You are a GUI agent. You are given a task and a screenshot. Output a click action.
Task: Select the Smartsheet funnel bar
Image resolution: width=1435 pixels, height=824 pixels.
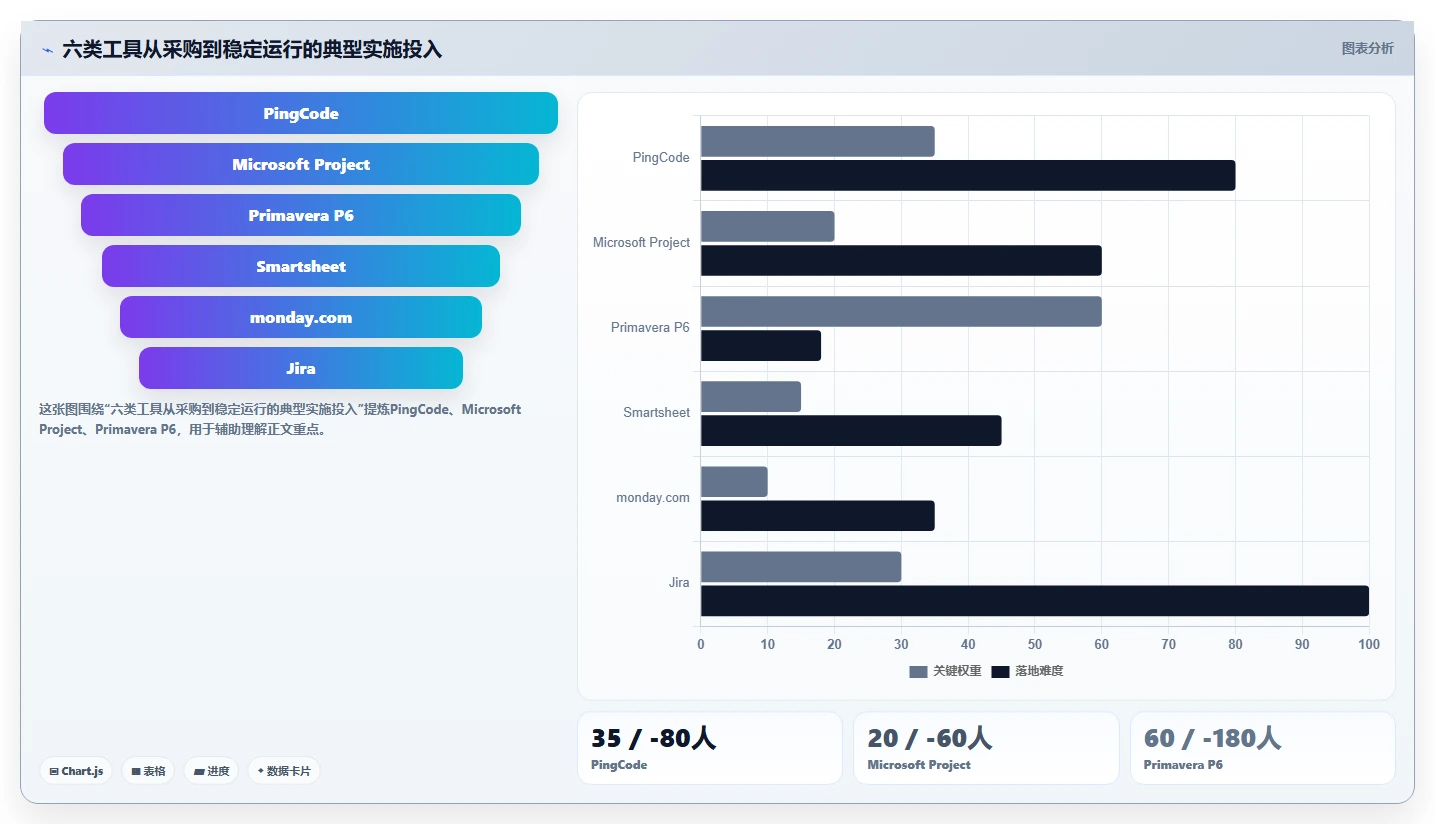click(x=301, y=266)
